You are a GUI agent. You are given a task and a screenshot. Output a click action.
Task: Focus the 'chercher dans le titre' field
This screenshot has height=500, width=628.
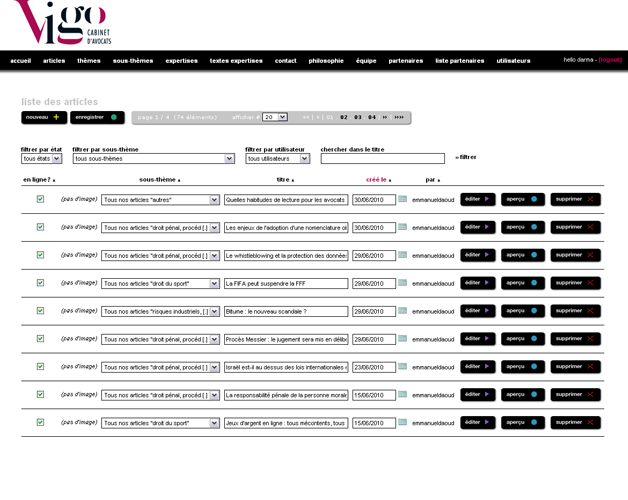click(382, 159)
